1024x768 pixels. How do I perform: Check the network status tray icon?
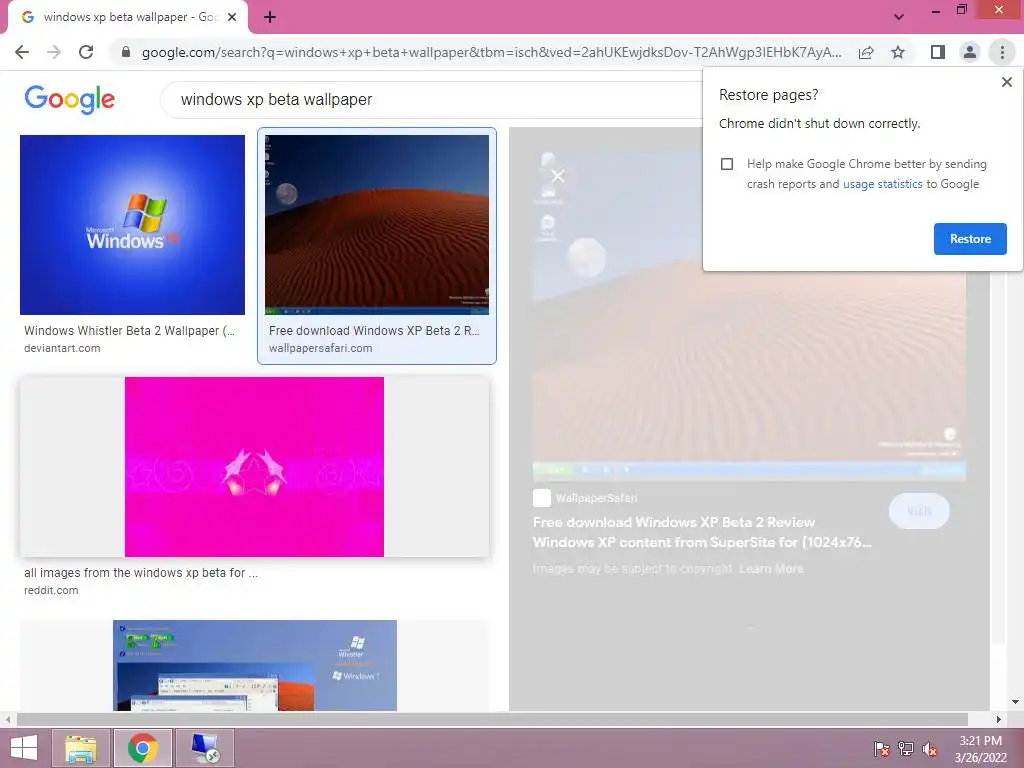906,749
